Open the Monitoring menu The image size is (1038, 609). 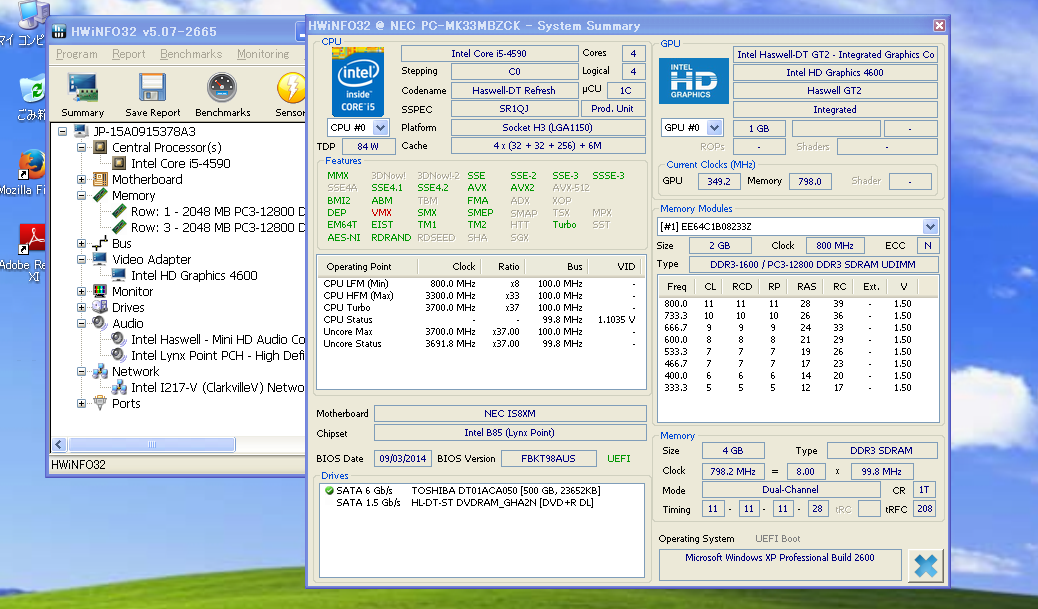[x=263, y=54]
